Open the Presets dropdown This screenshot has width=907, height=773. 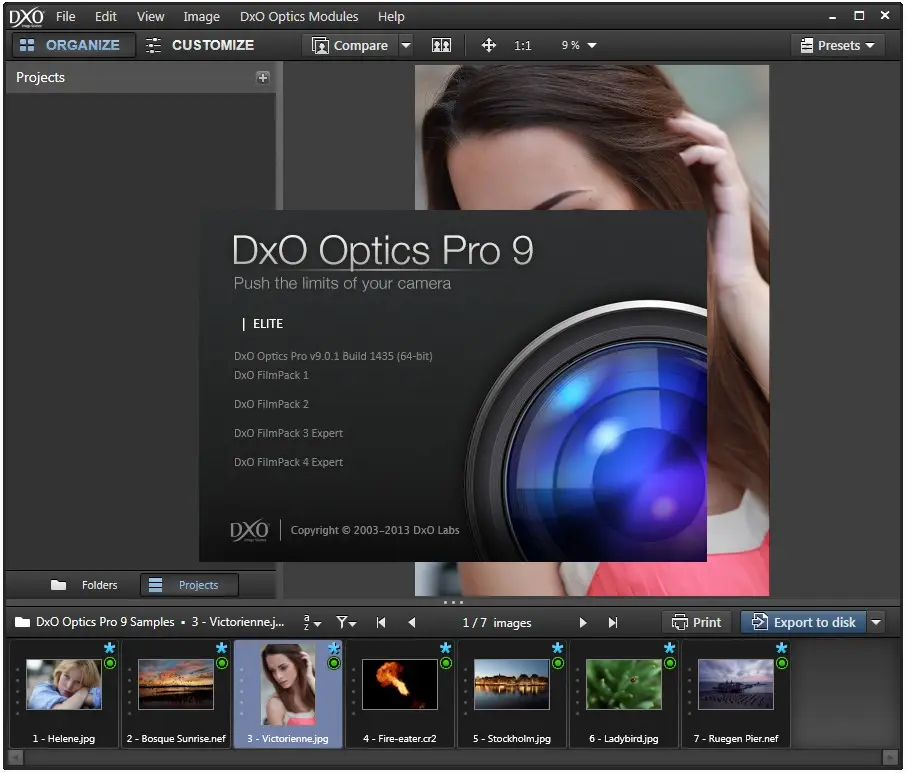point(838,45)
